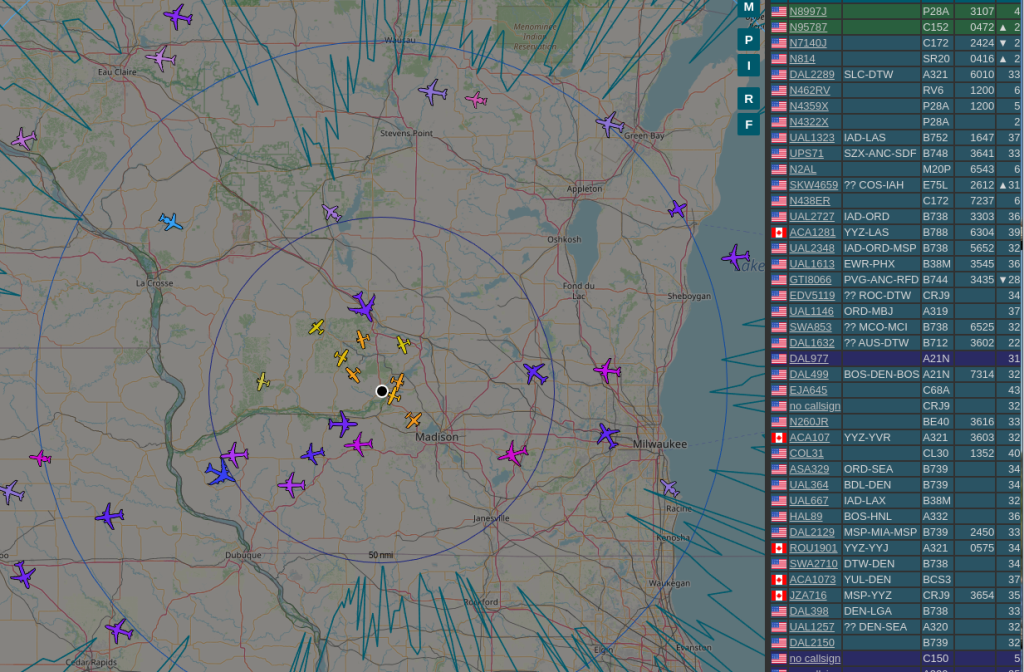Click the Madison city label
The height and width of the screenshot is (672, 1024).
[437, 437]
